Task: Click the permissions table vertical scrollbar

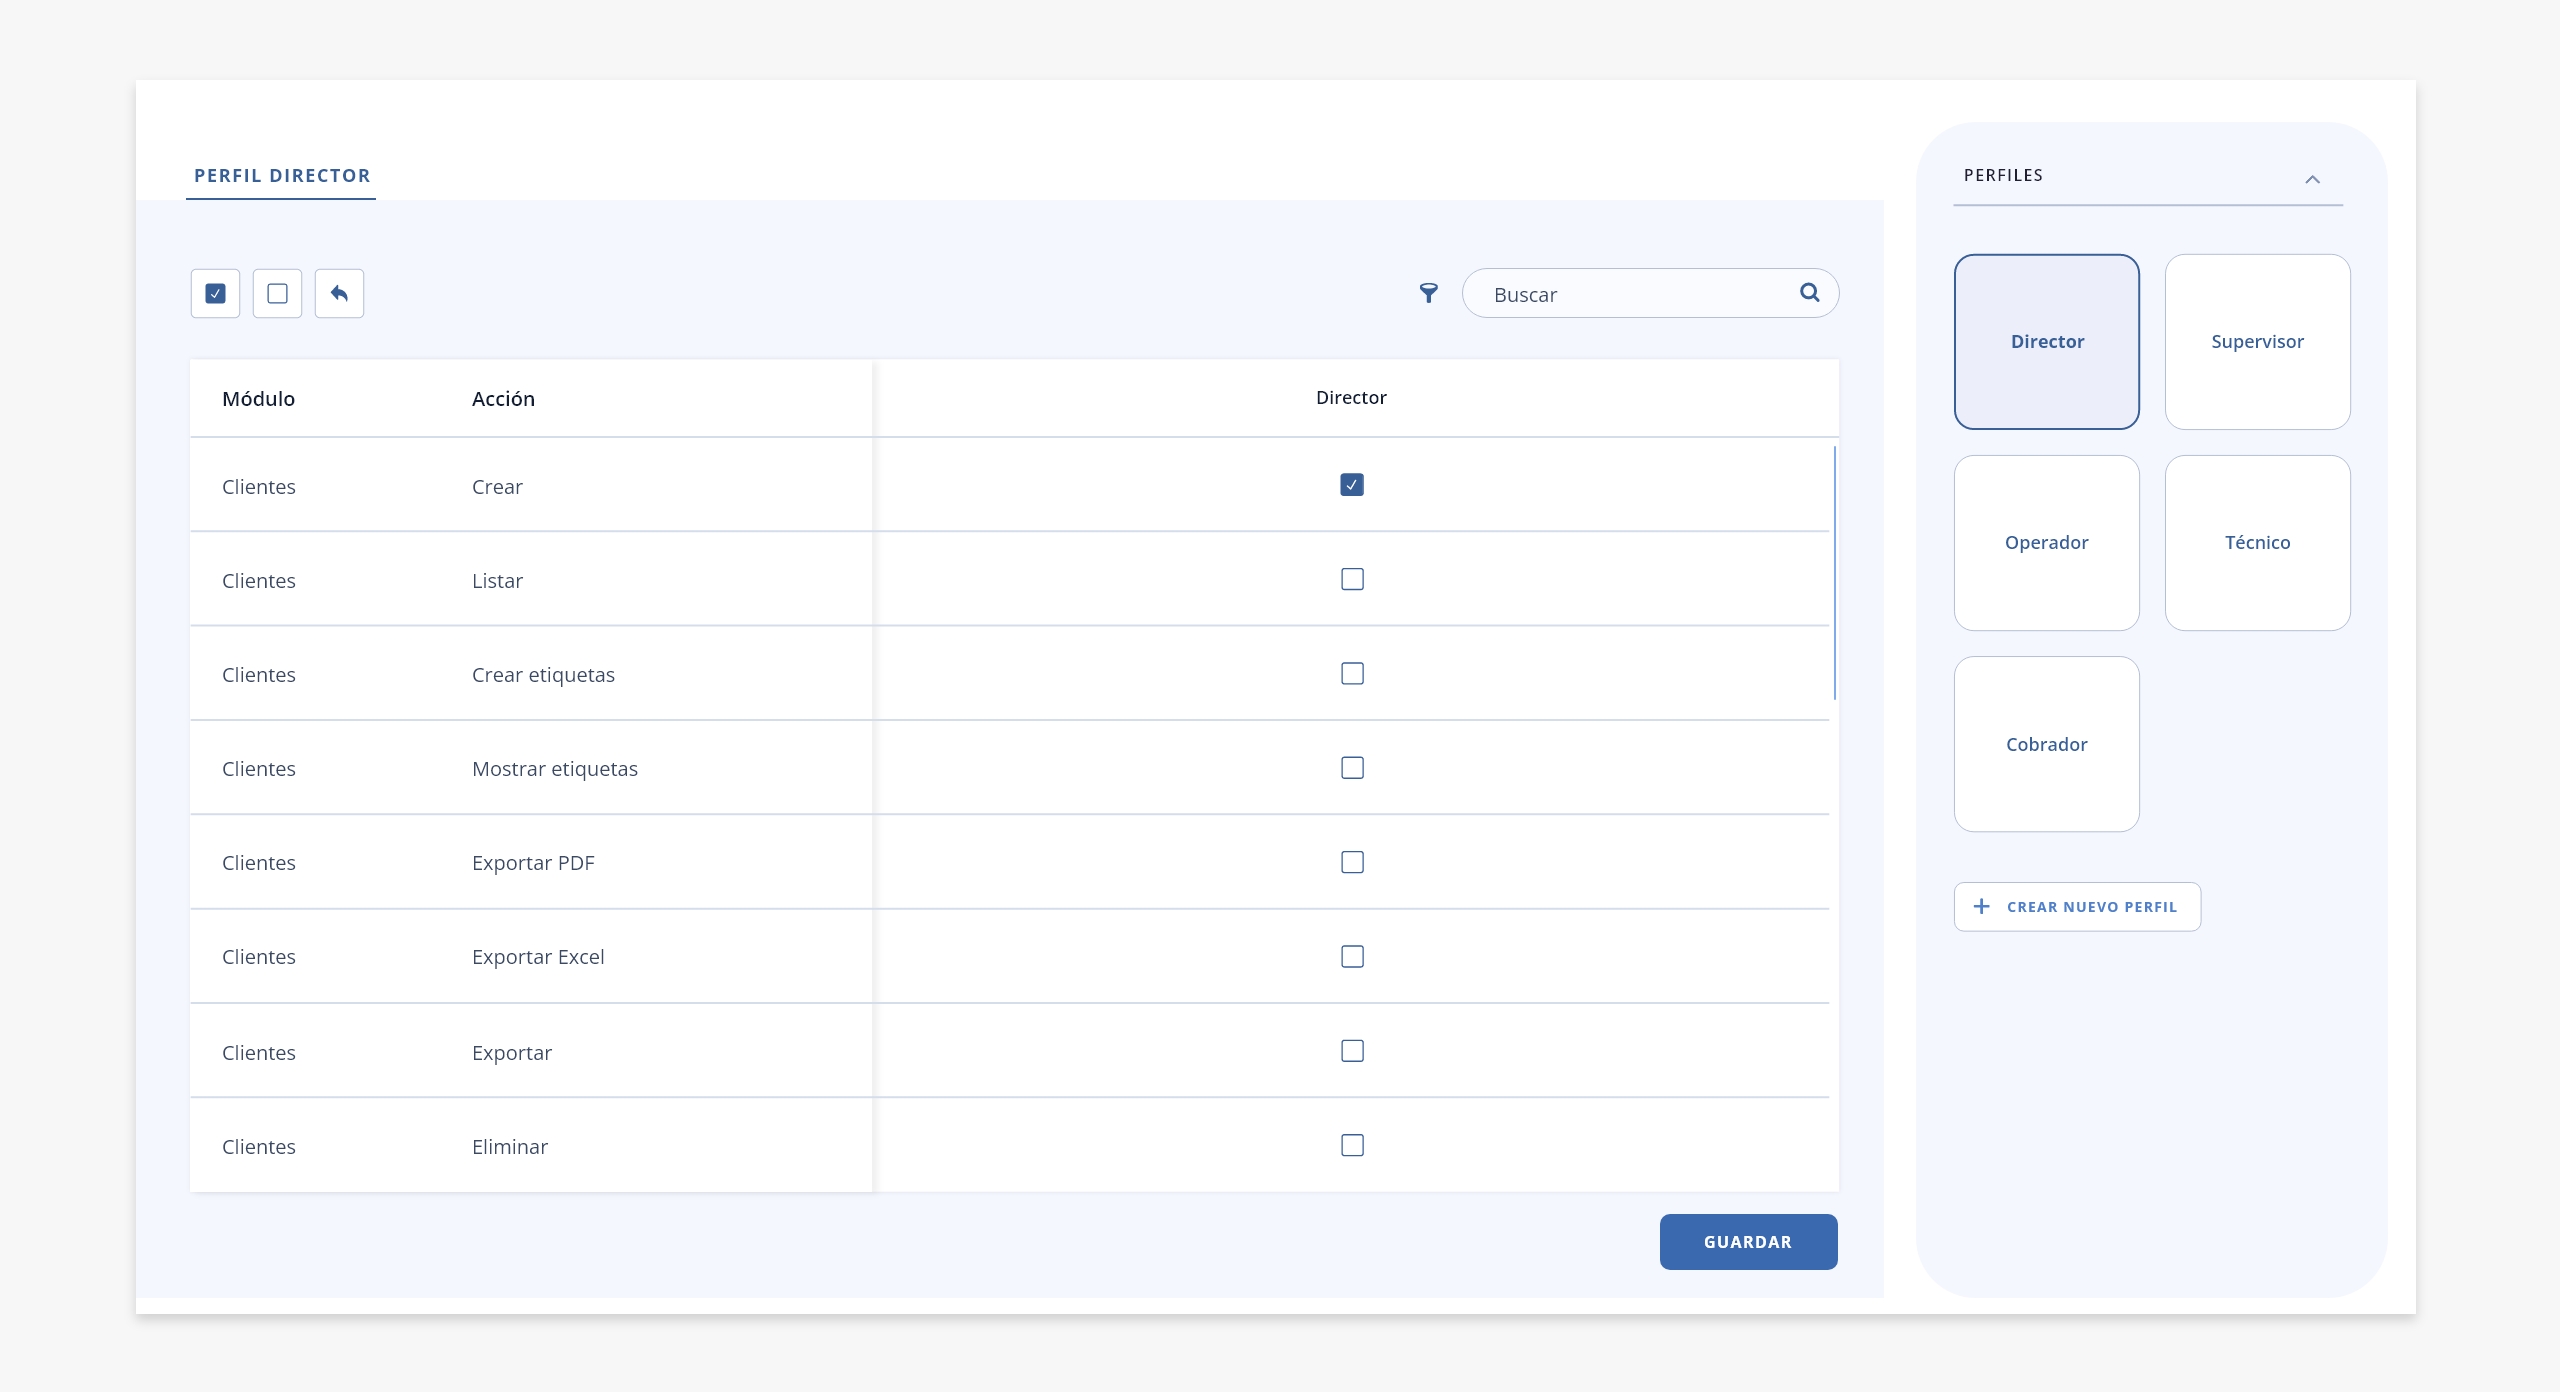Action: point(1834,573)
